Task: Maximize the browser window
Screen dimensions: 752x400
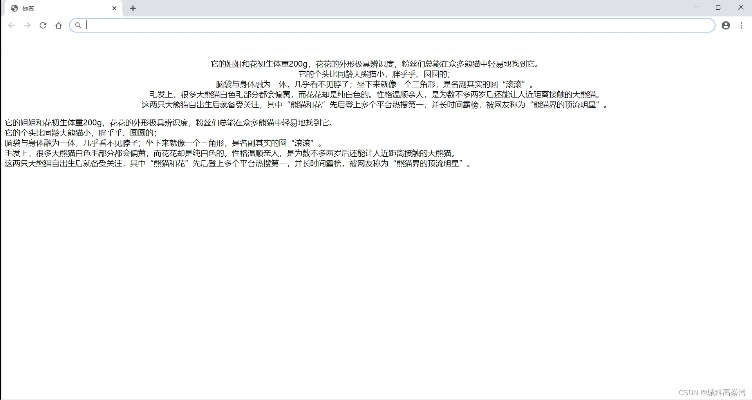Action: [x=716, y=7]
